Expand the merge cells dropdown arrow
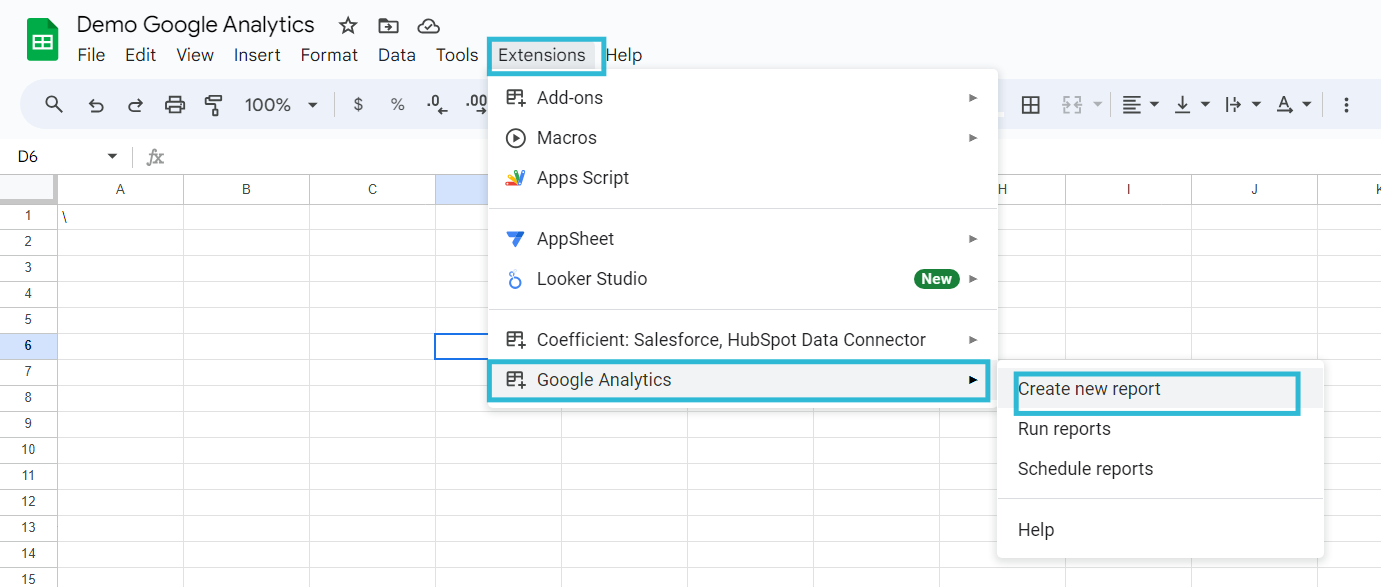 [x=1098, y=104]
